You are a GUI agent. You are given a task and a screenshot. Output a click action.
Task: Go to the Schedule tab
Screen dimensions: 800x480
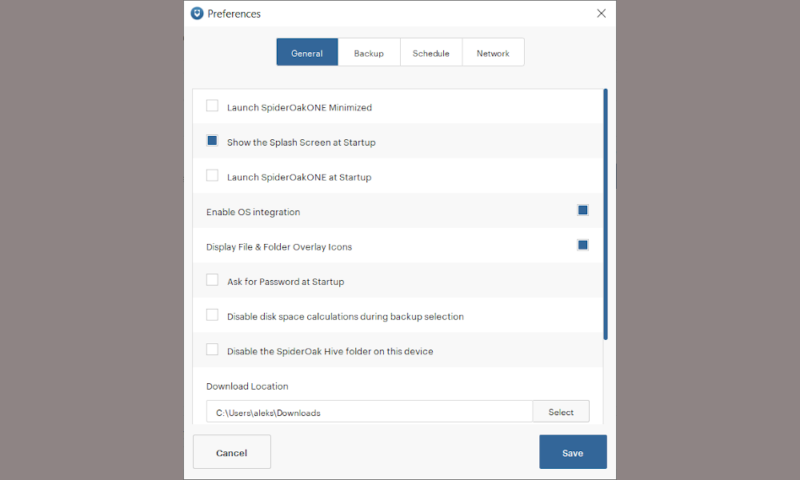pyautogui.click(x=431, y=53)
